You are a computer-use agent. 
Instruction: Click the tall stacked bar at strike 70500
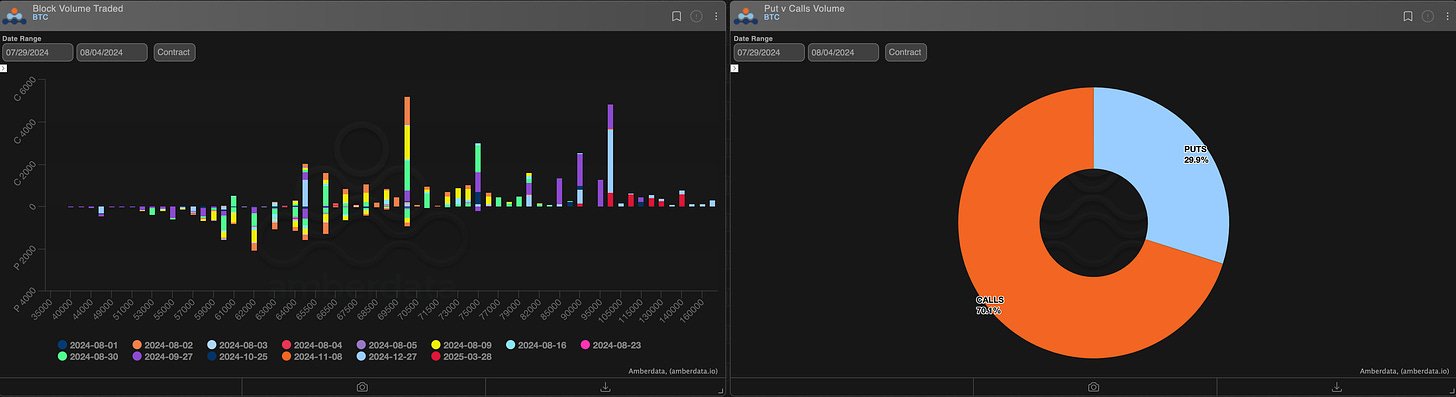(407, 162)
